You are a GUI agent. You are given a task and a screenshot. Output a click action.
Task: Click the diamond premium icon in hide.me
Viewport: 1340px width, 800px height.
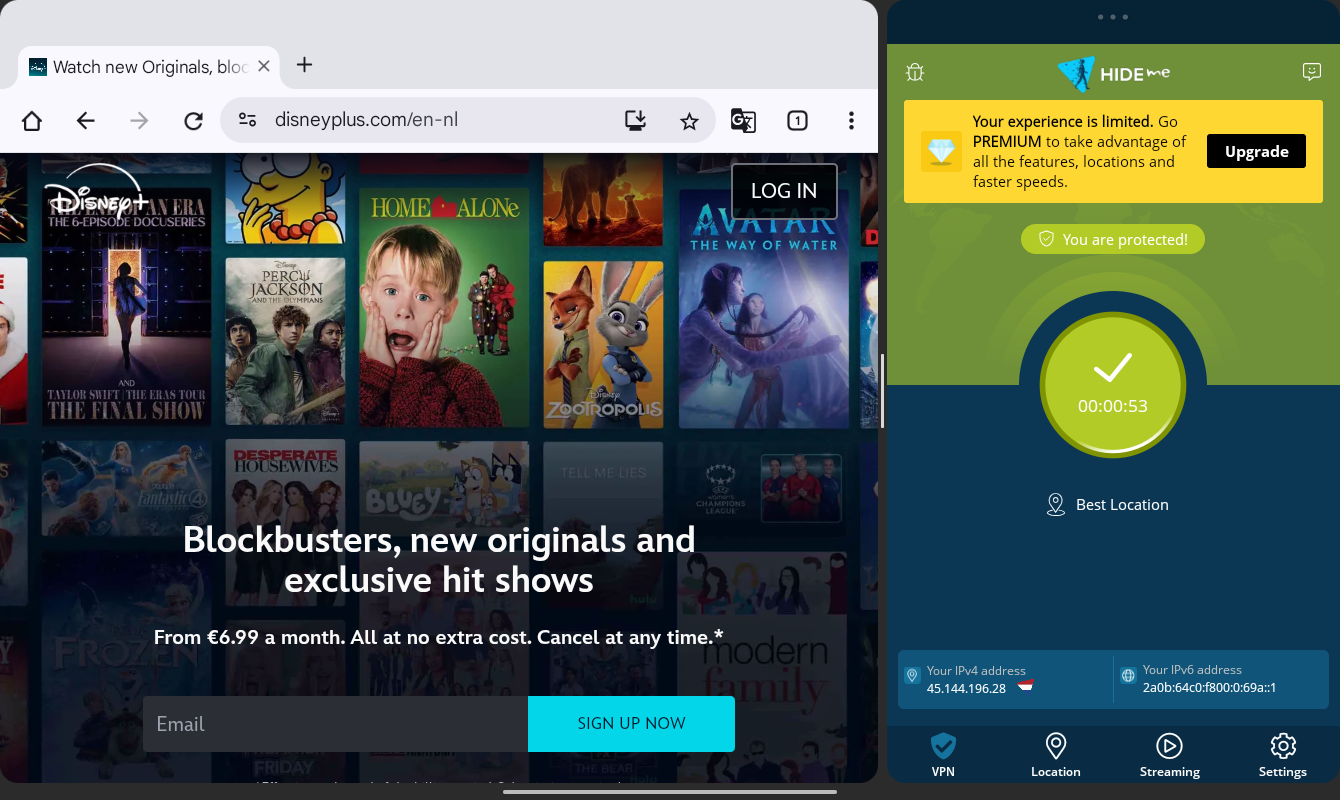[941, 151]
